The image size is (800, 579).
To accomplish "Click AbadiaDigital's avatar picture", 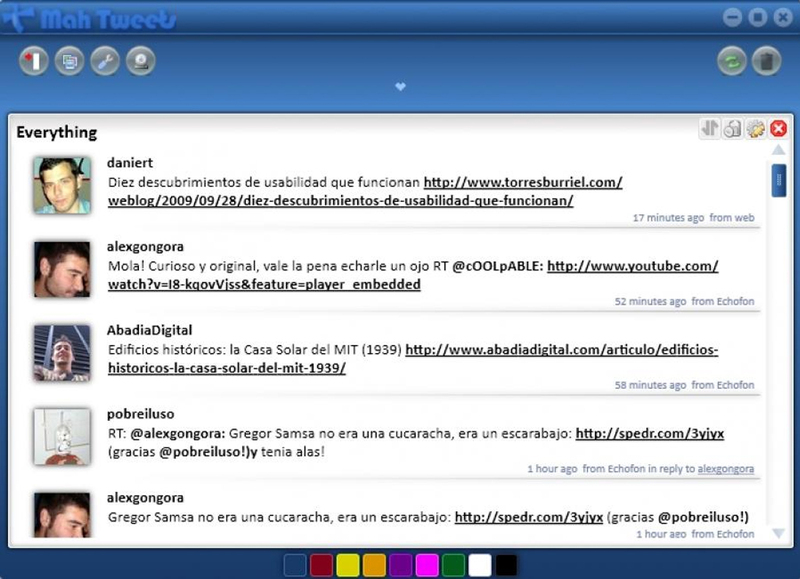I will point(62,353).
